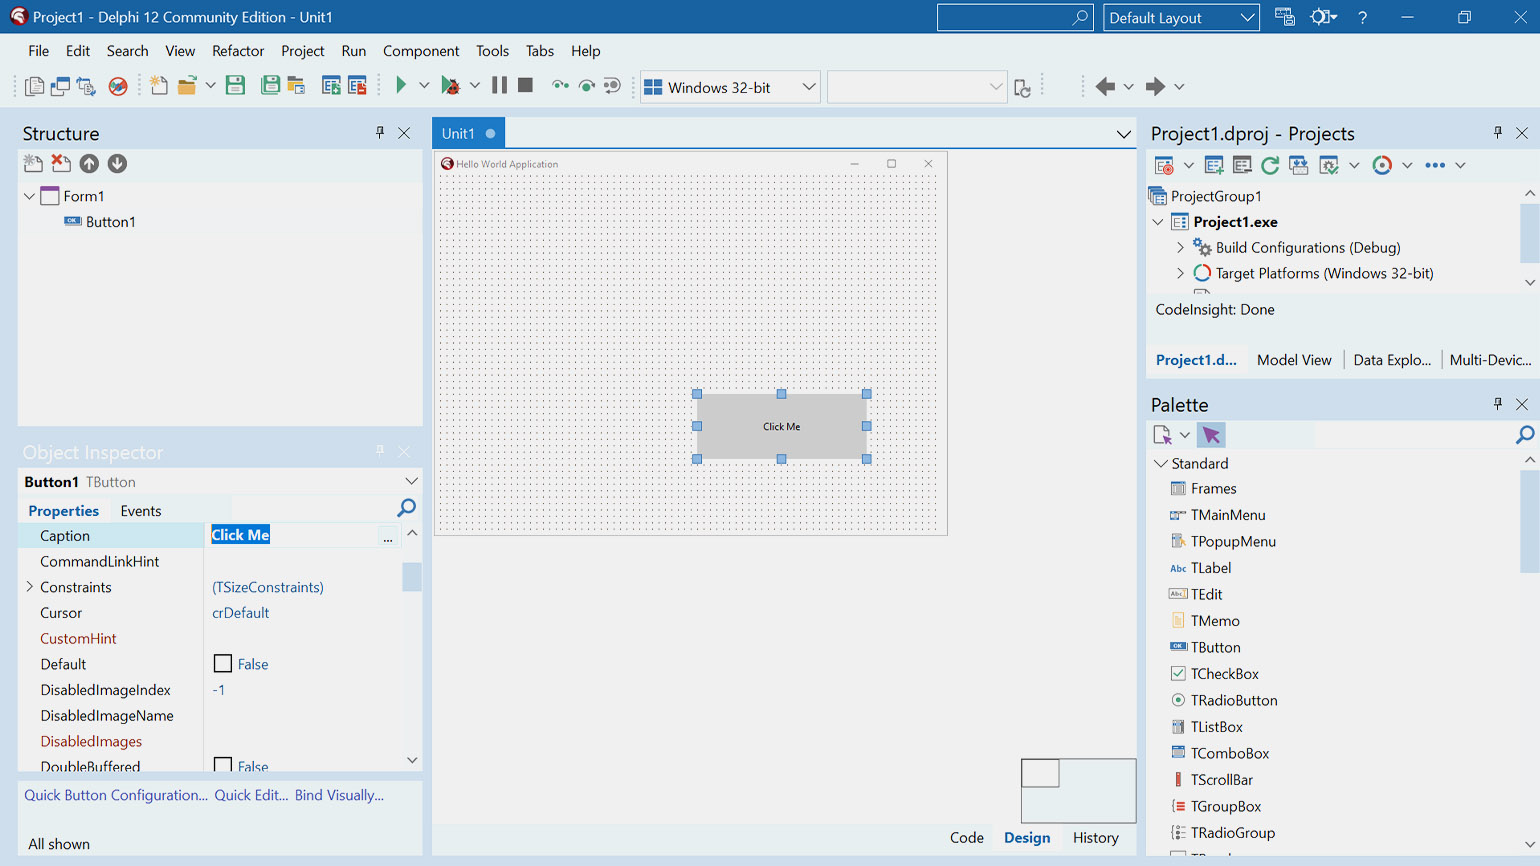Expand the Constraints property
The width and height of the screenshot is (1540, 866).
coord(29,587)
